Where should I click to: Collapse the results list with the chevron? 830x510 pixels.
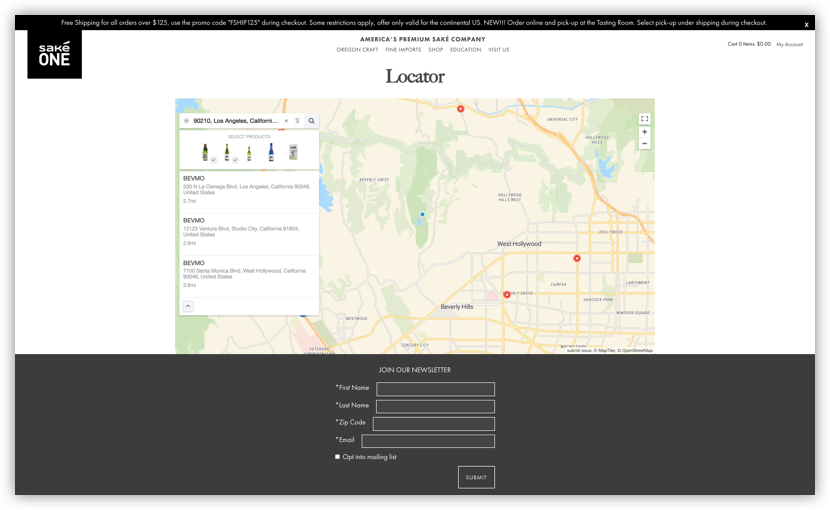click(188, 306)
